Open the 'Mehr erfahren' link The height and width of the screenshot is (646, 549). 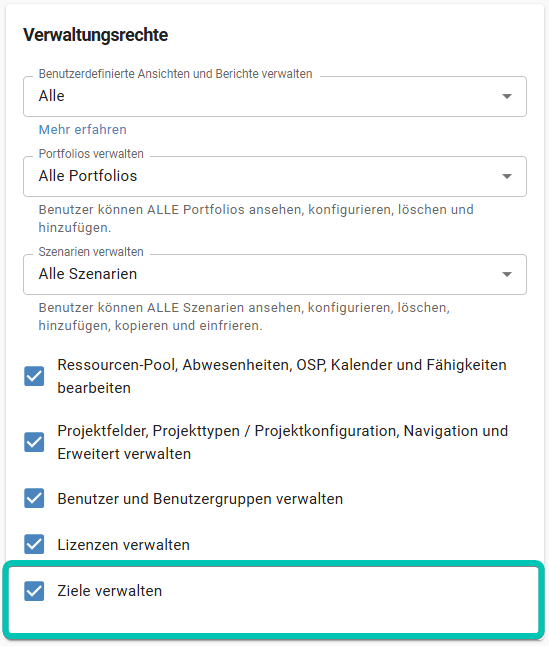click(82, 129)
